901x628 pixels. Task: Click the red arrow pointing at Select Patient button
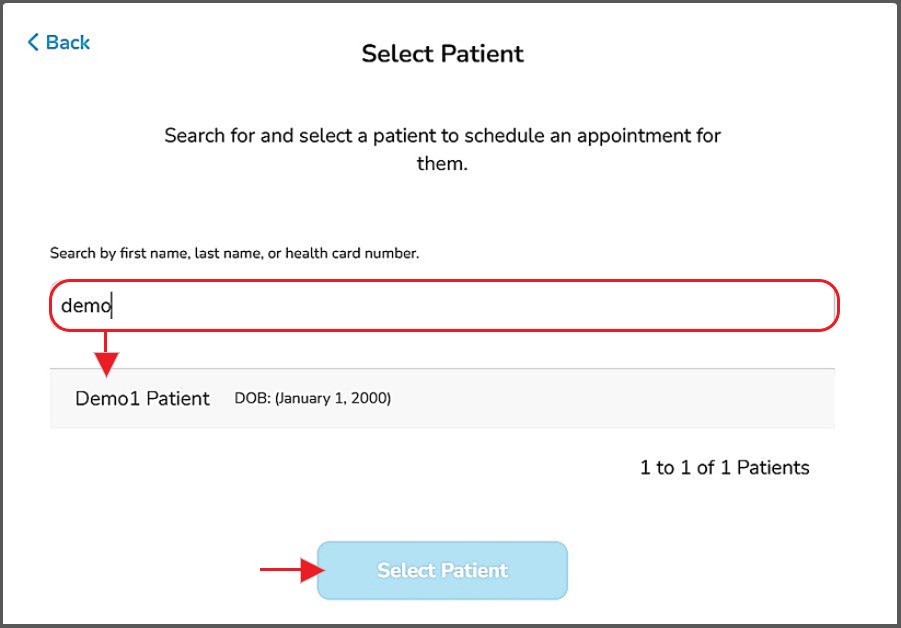(290, 570)
